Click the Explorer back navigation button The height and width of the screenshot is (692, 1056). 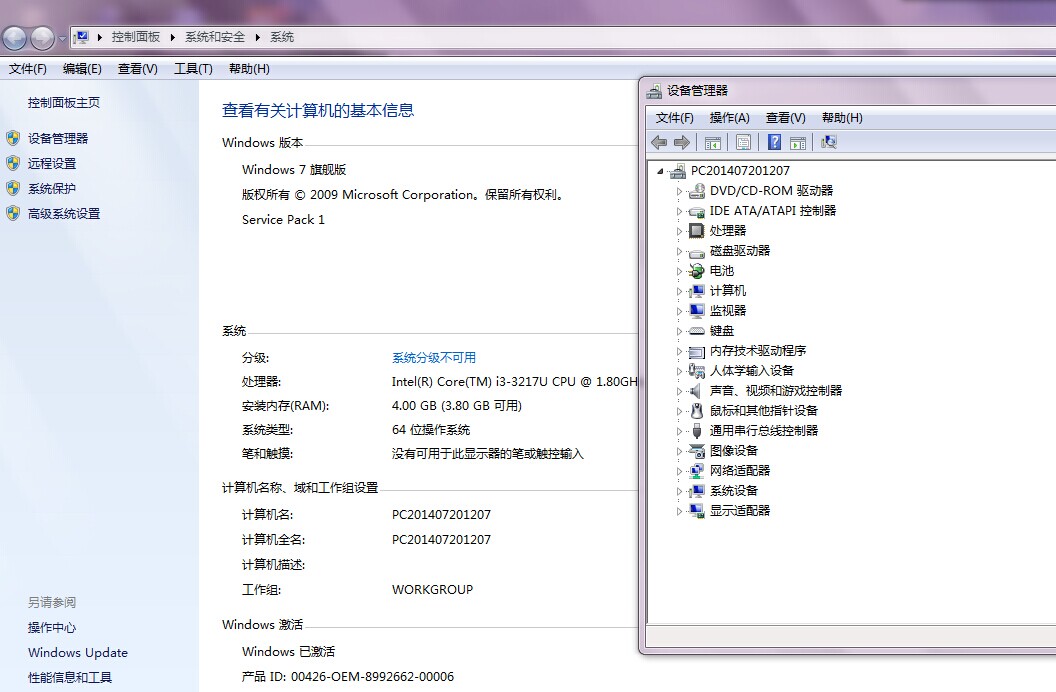pyautogui.click(x=14, y=38)
